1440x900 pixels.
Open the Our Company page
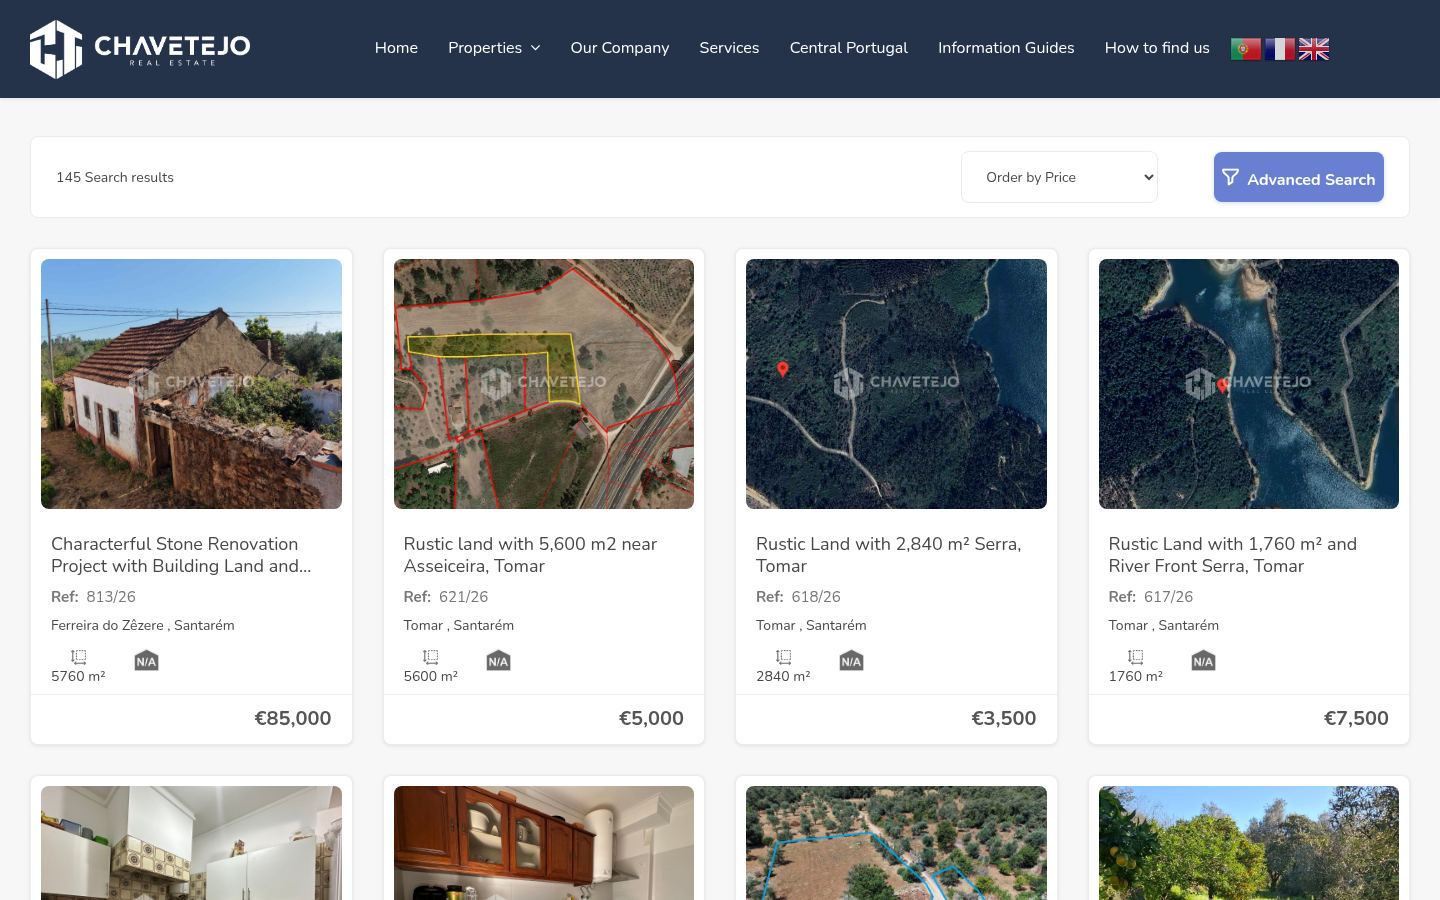[x=620, y=48]
